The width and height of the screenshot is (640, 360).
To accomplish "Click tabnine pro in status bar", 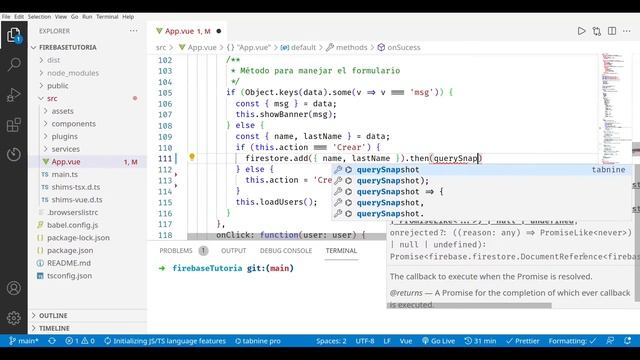I will click(x=258, y=341).
